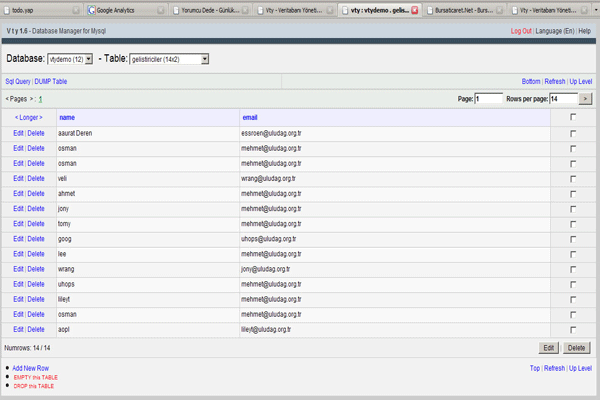Image resolution: width=600 pixels, height=400 pixels.
Task: Select the checkbox in the veli row
Action: click(572, 178)
